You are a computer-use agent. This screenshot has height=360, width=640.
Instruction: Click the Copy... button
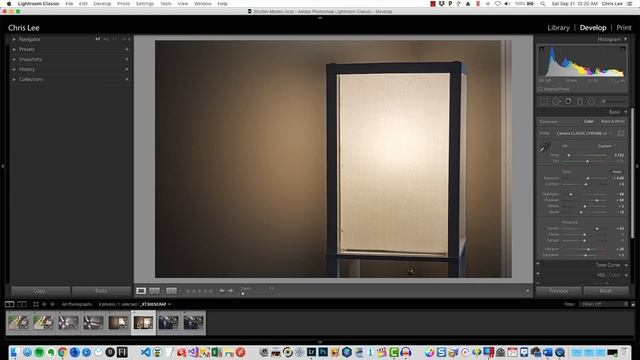[40, 291]
